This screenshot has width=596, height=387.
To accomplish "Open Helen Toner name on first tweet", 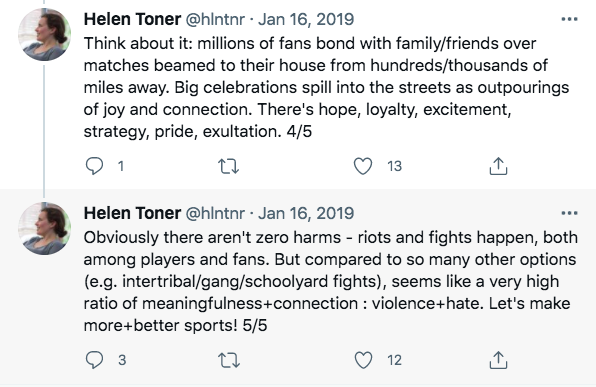I will tap(132, 19).
